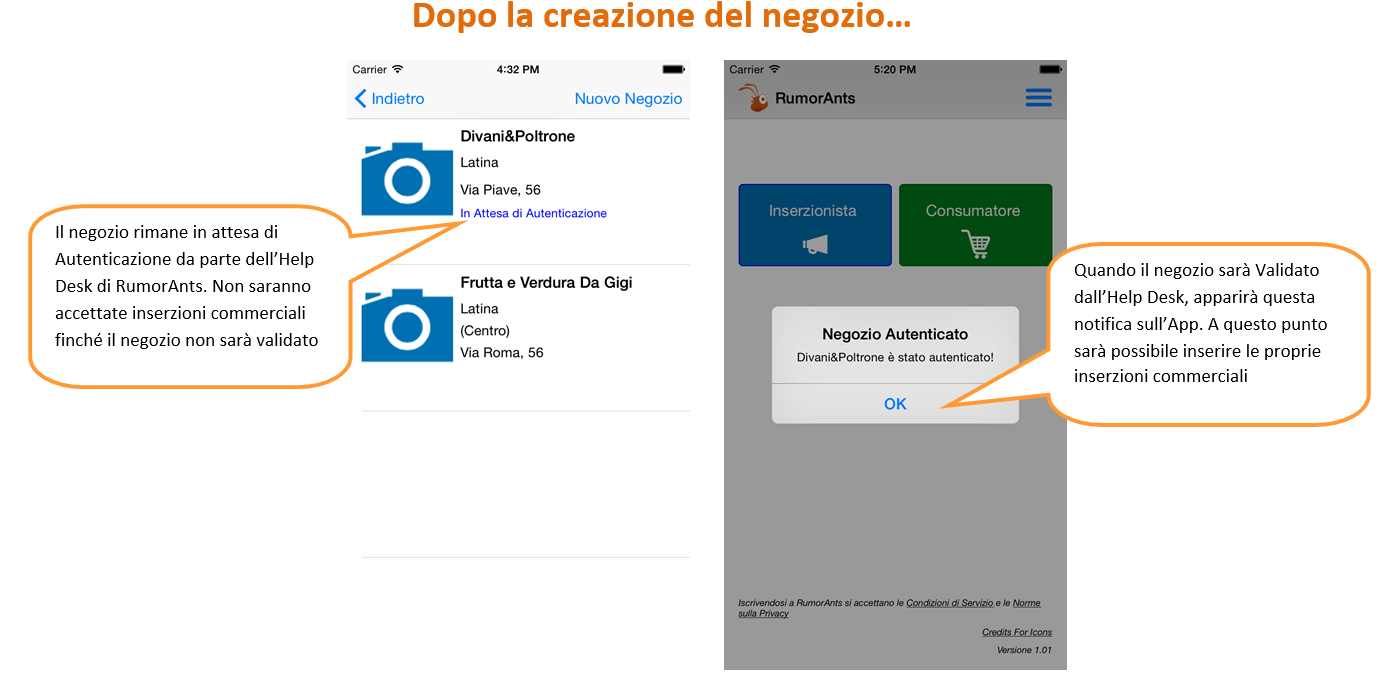Click the RumorAnts ant logo

[x=753, y=97]
